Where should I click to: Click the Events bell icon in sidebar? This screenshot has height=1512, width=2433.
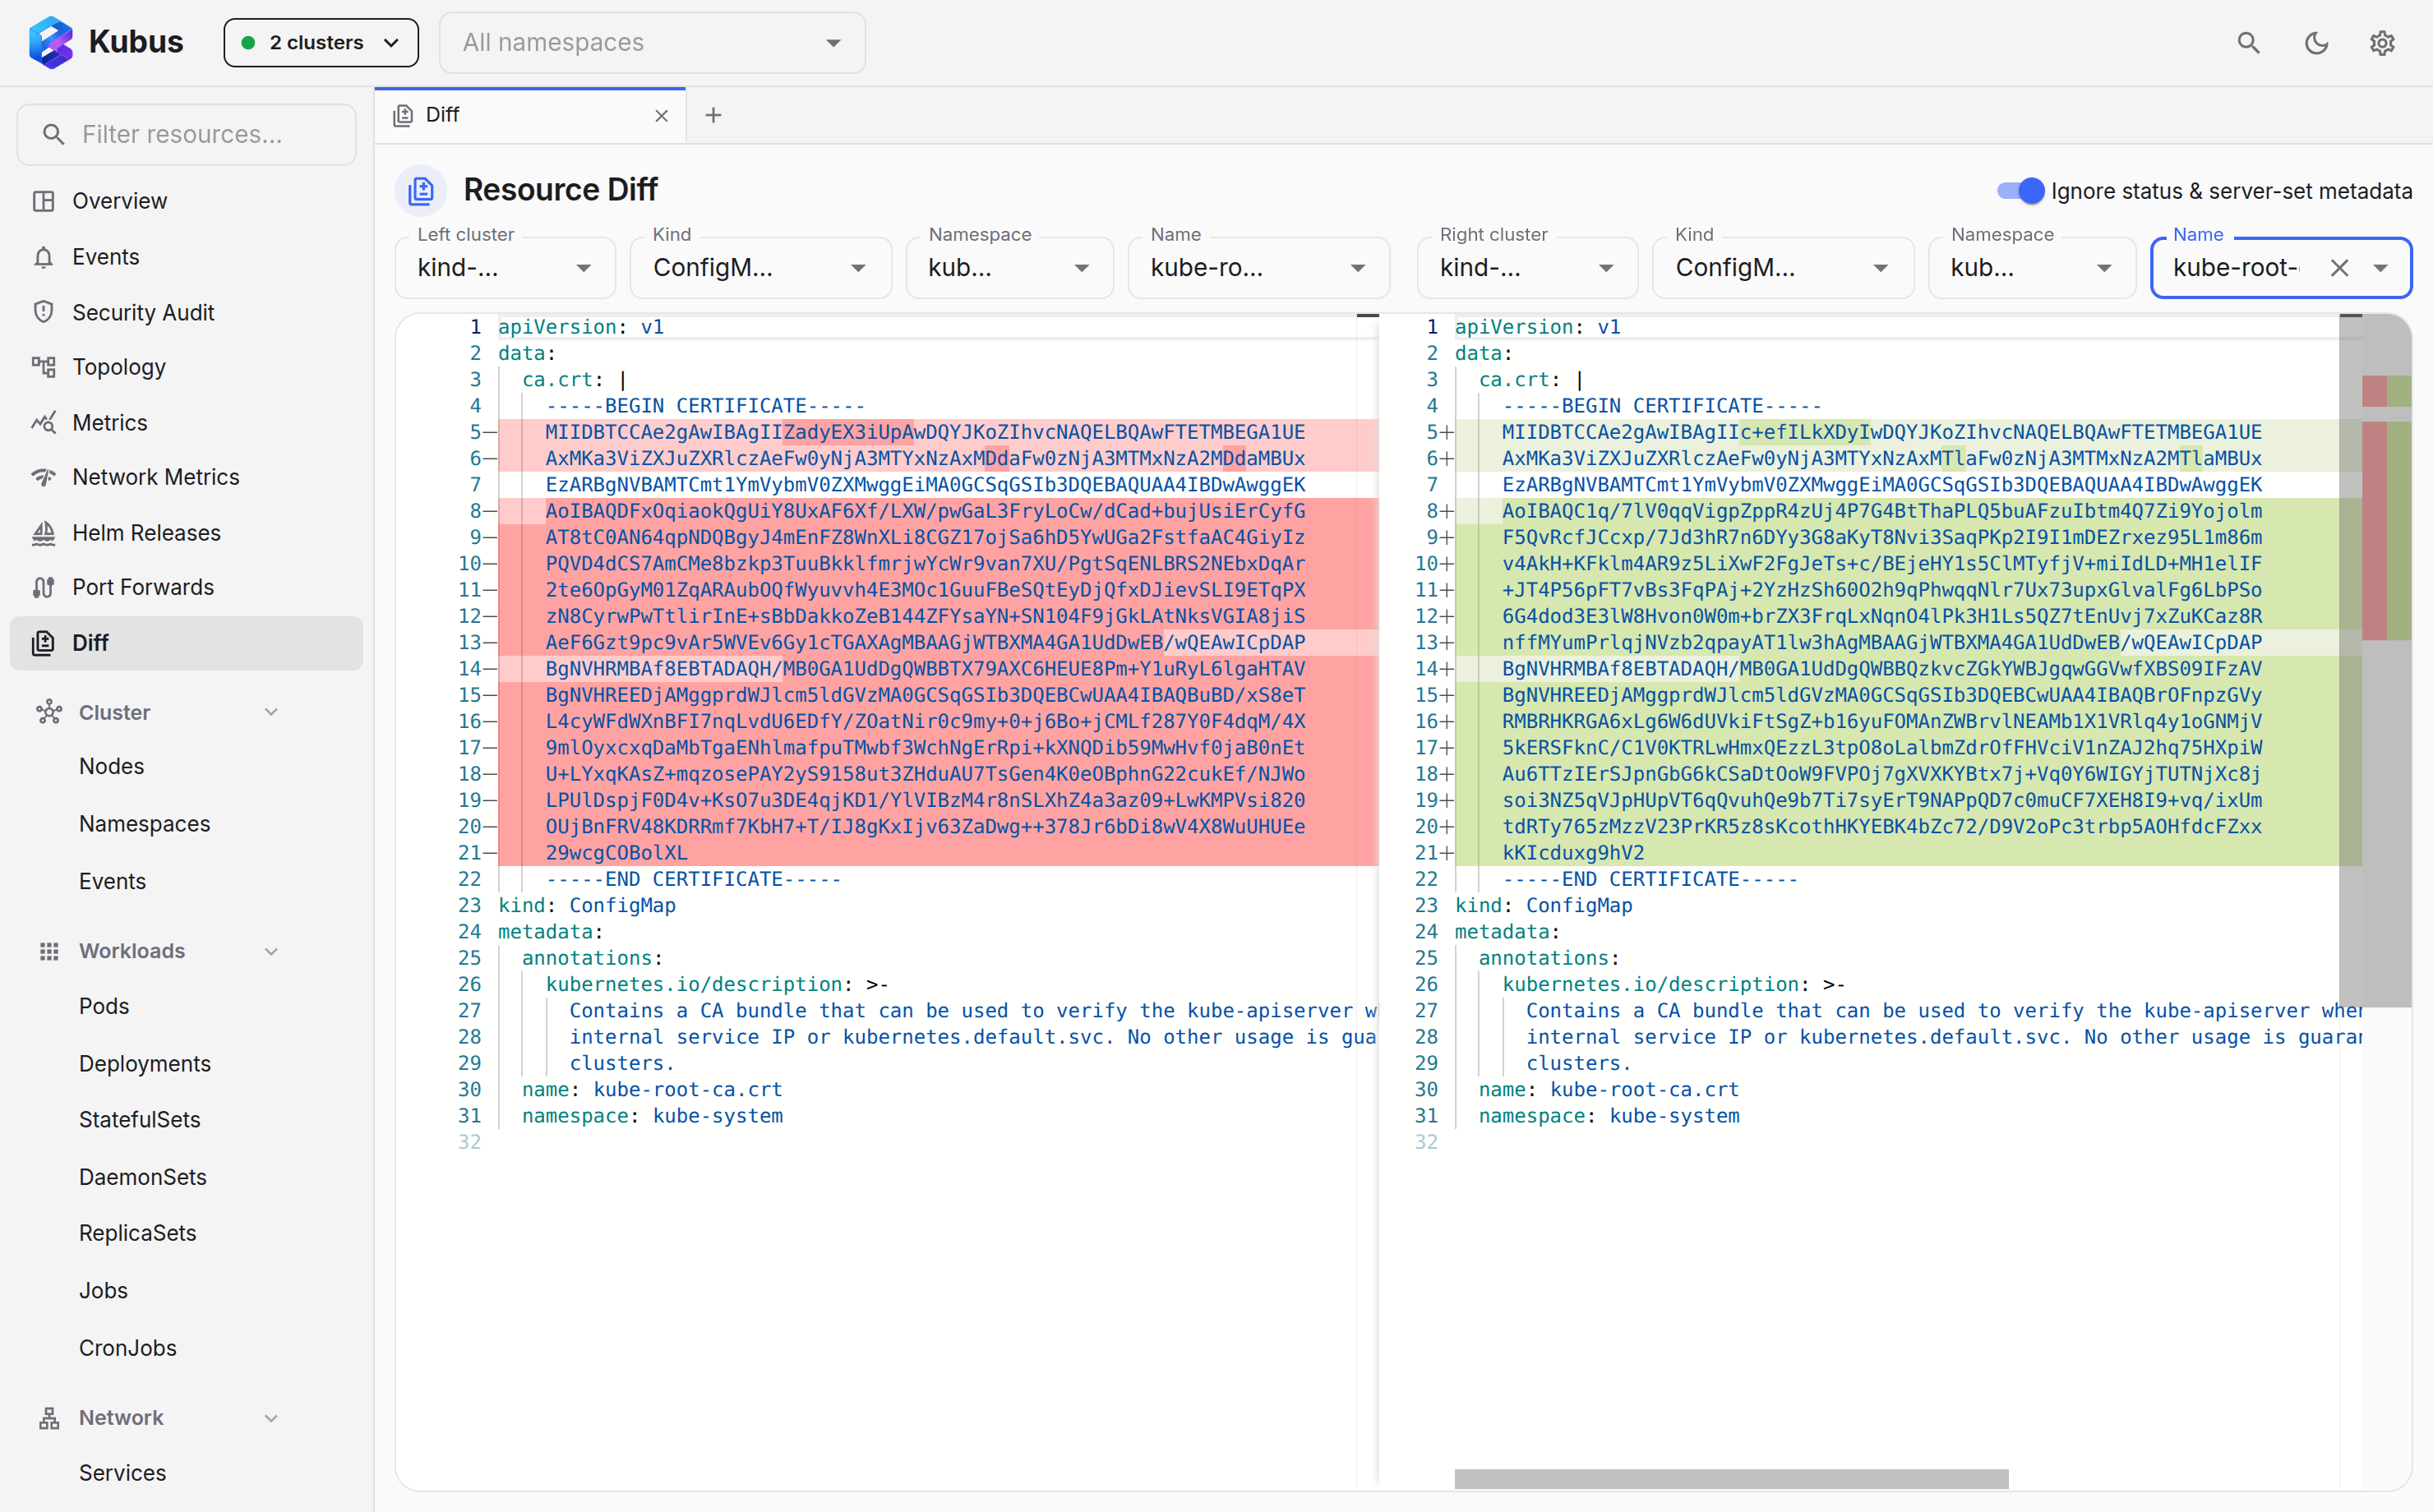coord(43,257)
